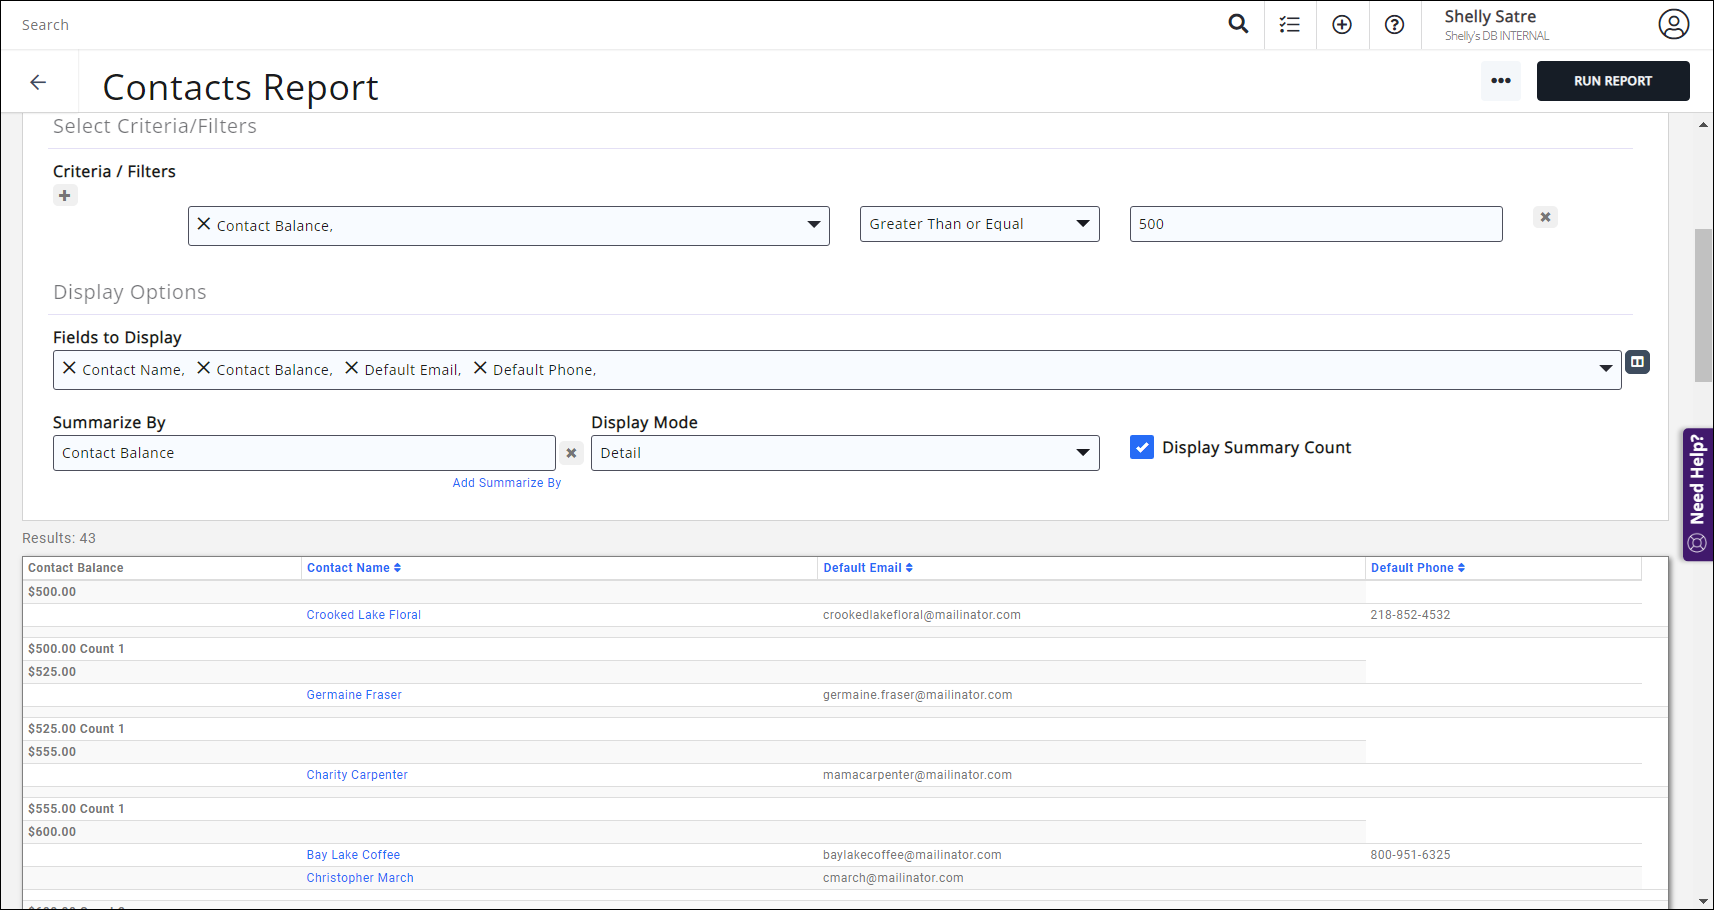Uncheck the Display Summary Count checkbox
The image size is (1714, 910).
tap(1141, 447)
